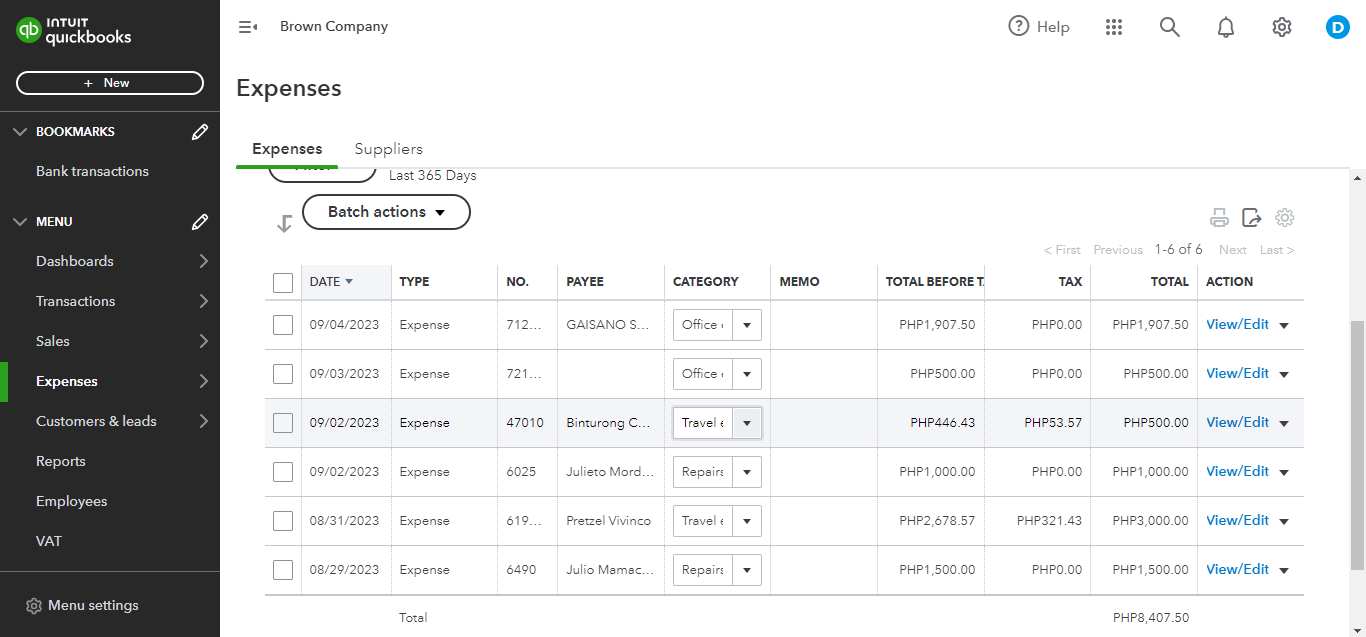
Task: Open the Batch actions dropdown
Action: tap(386, 212)
